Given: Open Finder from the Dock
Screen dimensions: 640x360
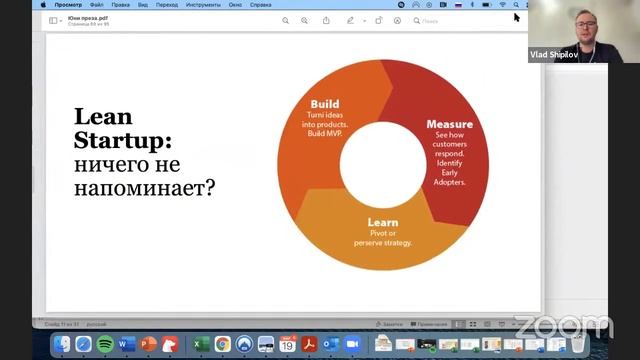Looking at the screenshot, I should (62, 344).
